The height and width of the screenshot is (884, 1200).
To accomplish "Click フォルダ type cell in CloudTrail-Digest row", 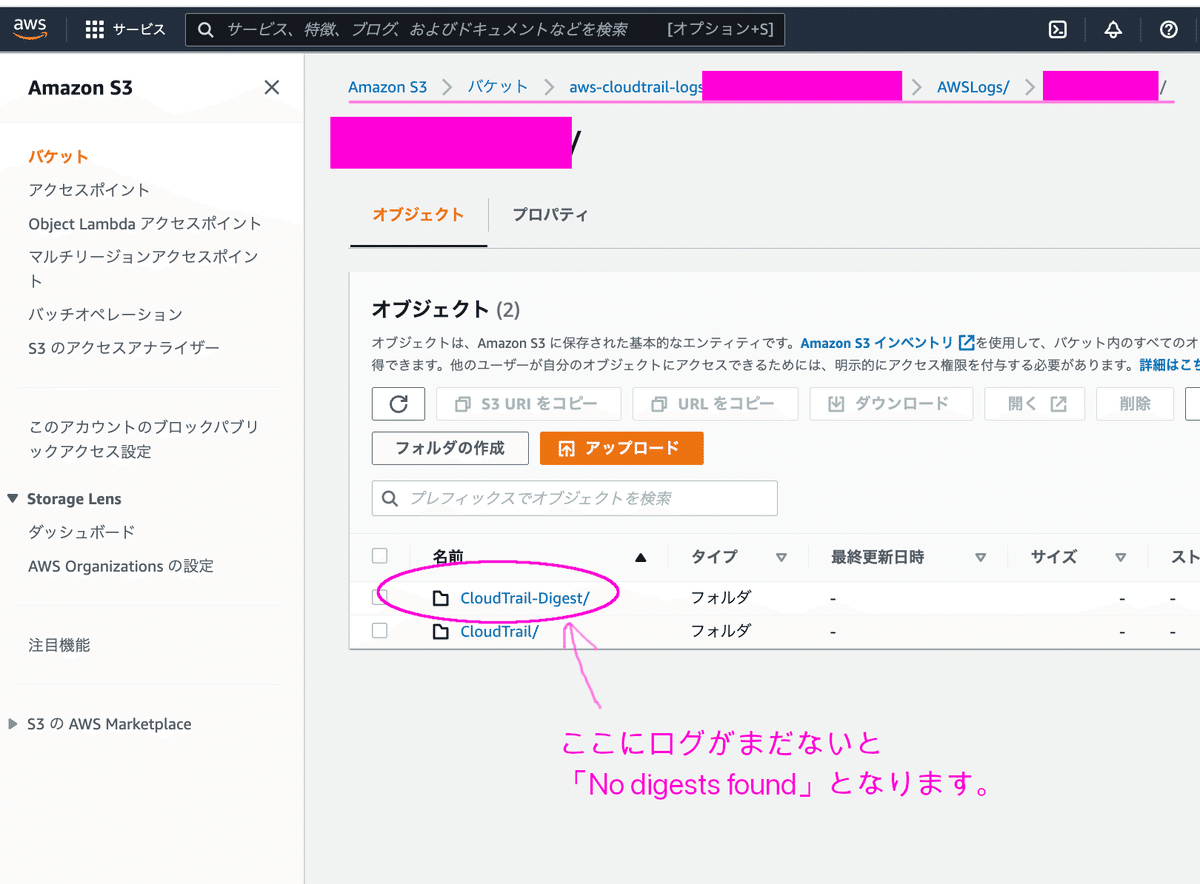I will point(721,598).
